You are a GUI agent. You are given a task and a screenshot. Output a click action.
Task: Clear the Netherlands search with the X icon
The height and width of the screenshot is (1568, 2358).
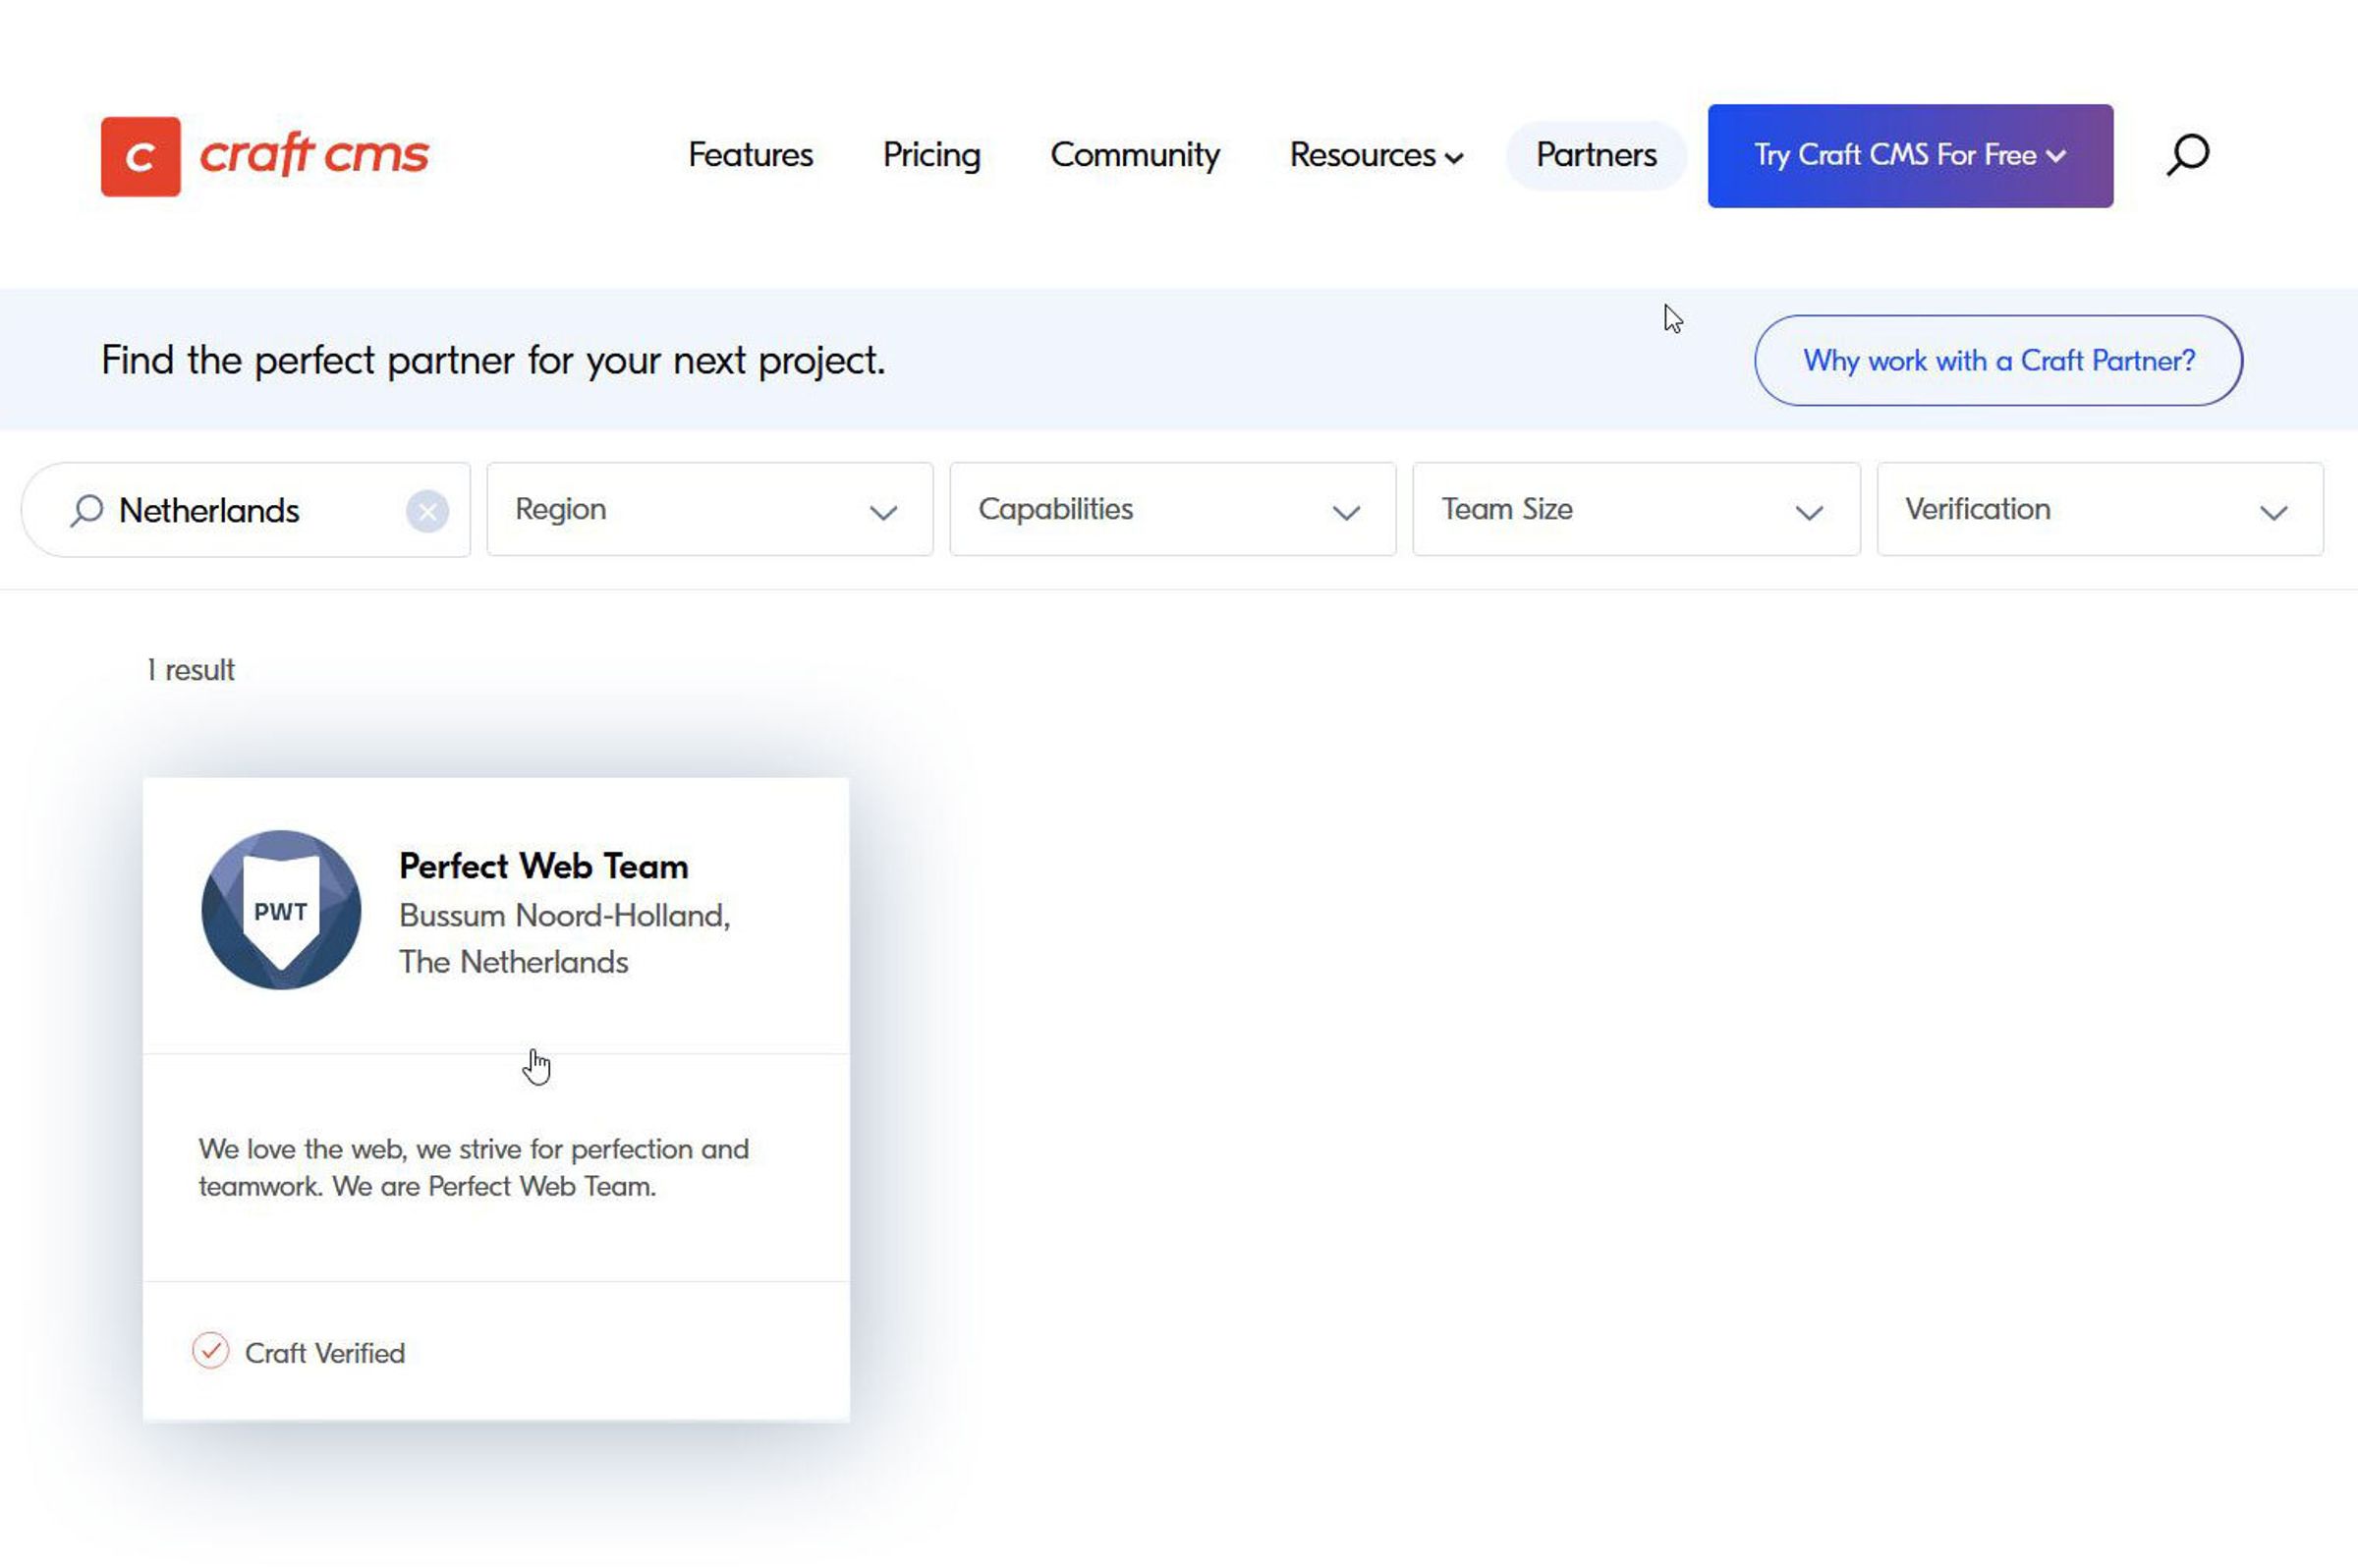click(427, 512)
